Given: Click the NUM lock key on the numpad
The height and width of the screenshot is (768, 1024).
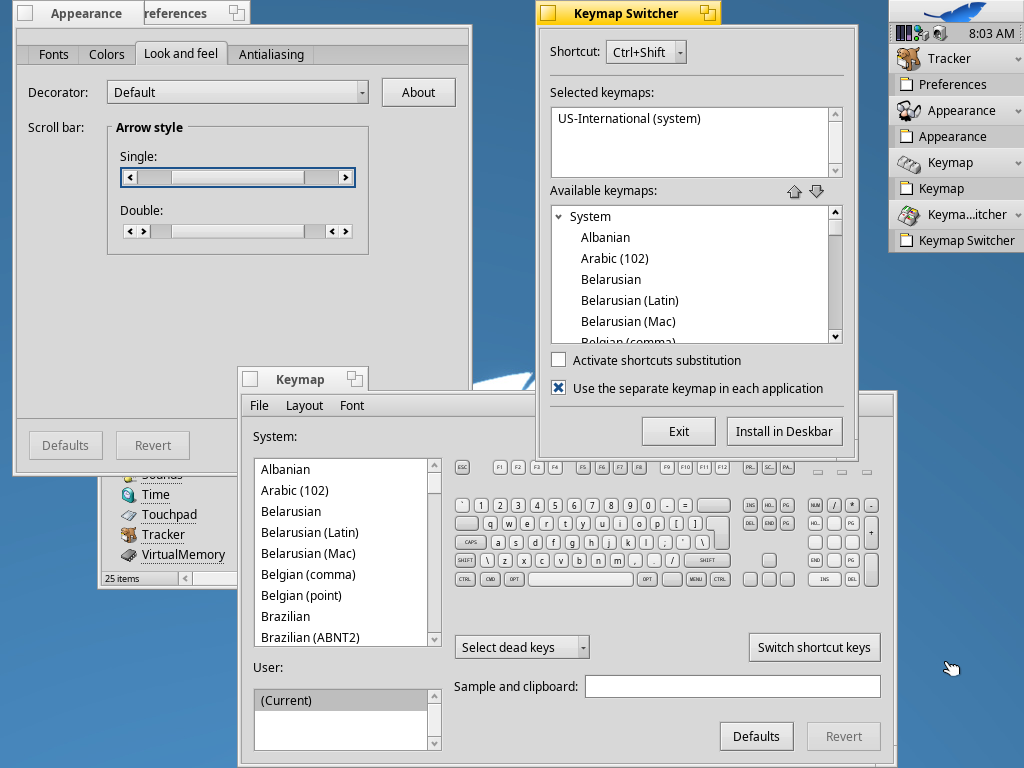Looking at the screenshot, I should pyautogui.click(x=815, y=505).
